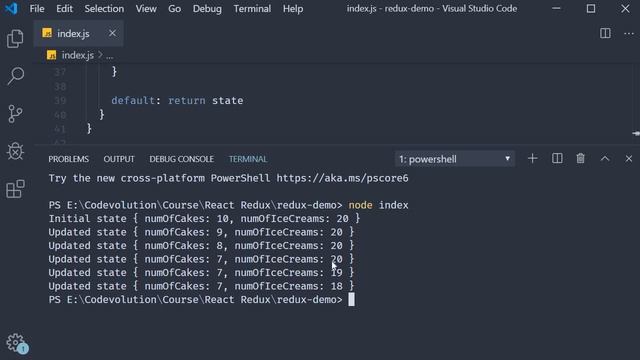The image size is (640, 360).
Task: Open the Search view in activity bar
Action: point(16,76)
